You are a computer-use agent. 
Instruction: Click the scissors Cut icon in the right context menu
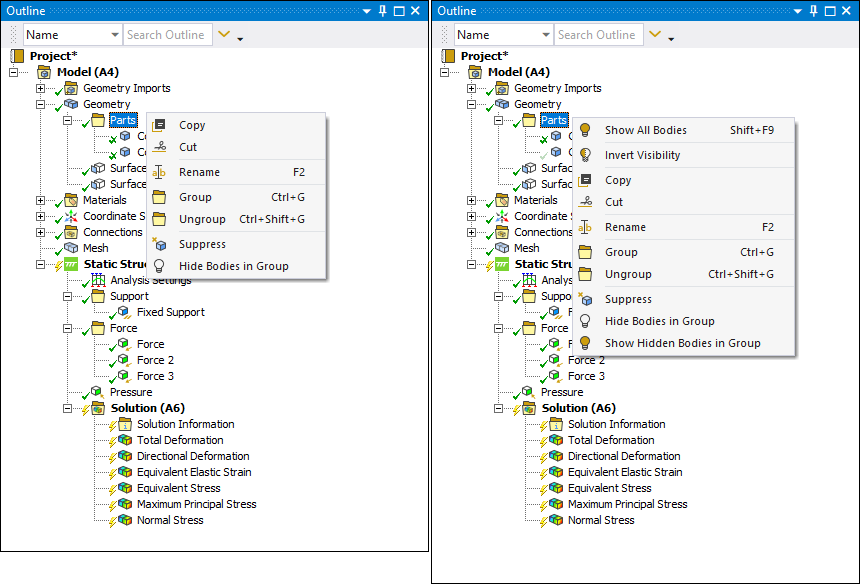coord(586,202)
